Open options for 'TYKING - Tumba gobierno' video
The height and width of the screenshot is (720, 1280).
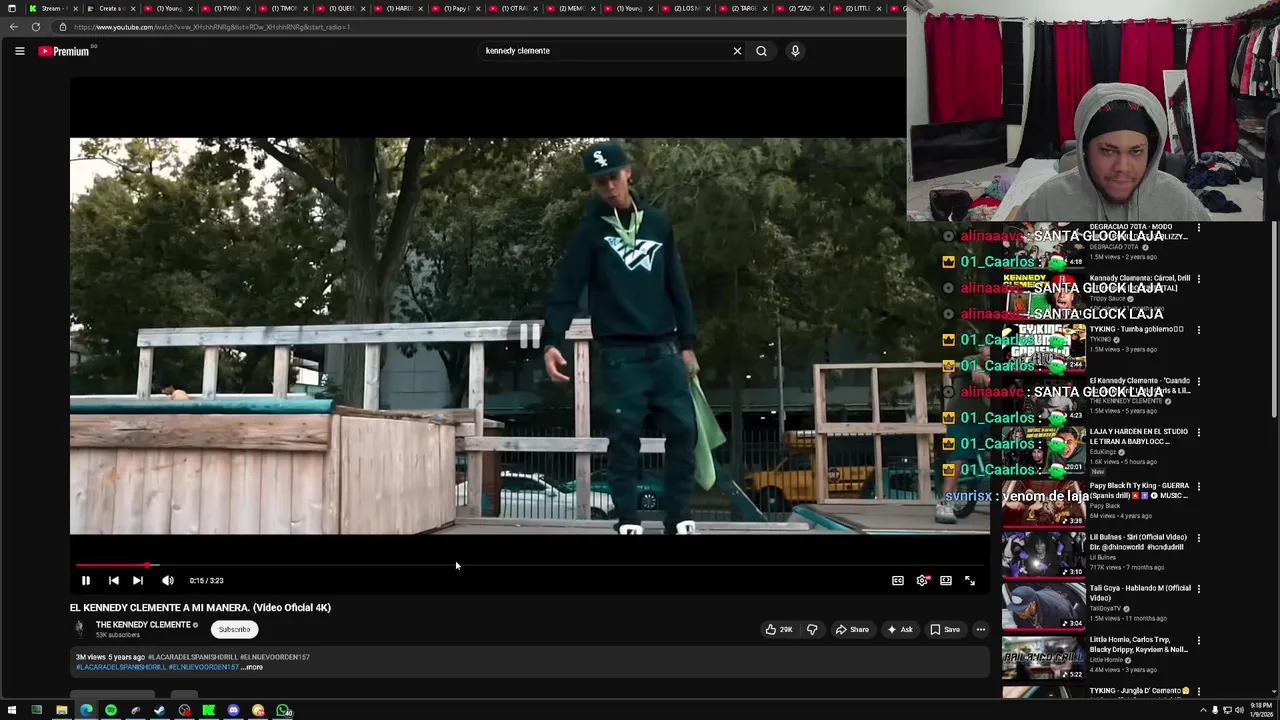1199,330
